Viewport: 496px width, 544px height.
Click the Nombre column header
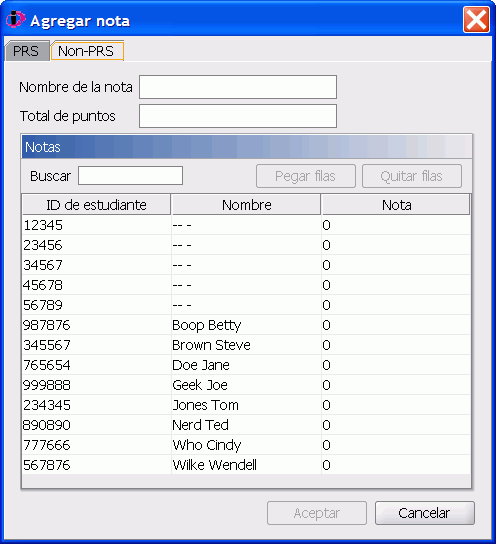pyautogui.click(x=246, y=205)
